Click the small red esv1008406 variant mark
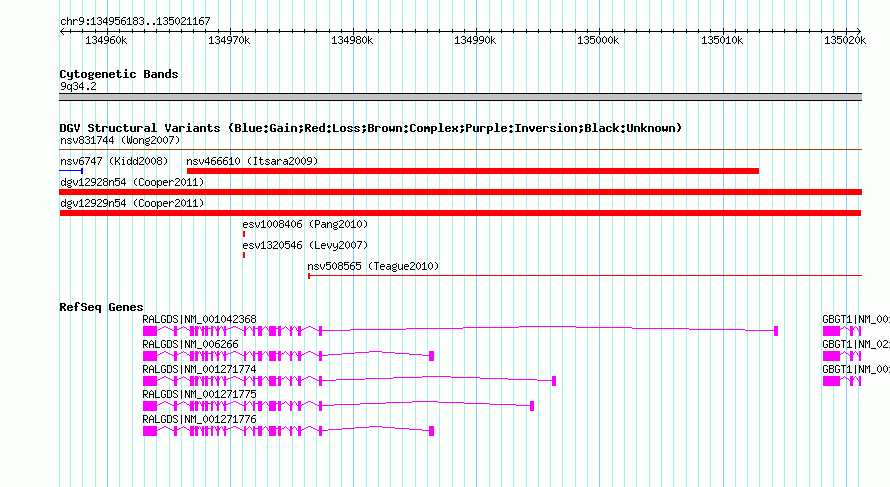Screen dimensions: 890x487 pos(244,234)
